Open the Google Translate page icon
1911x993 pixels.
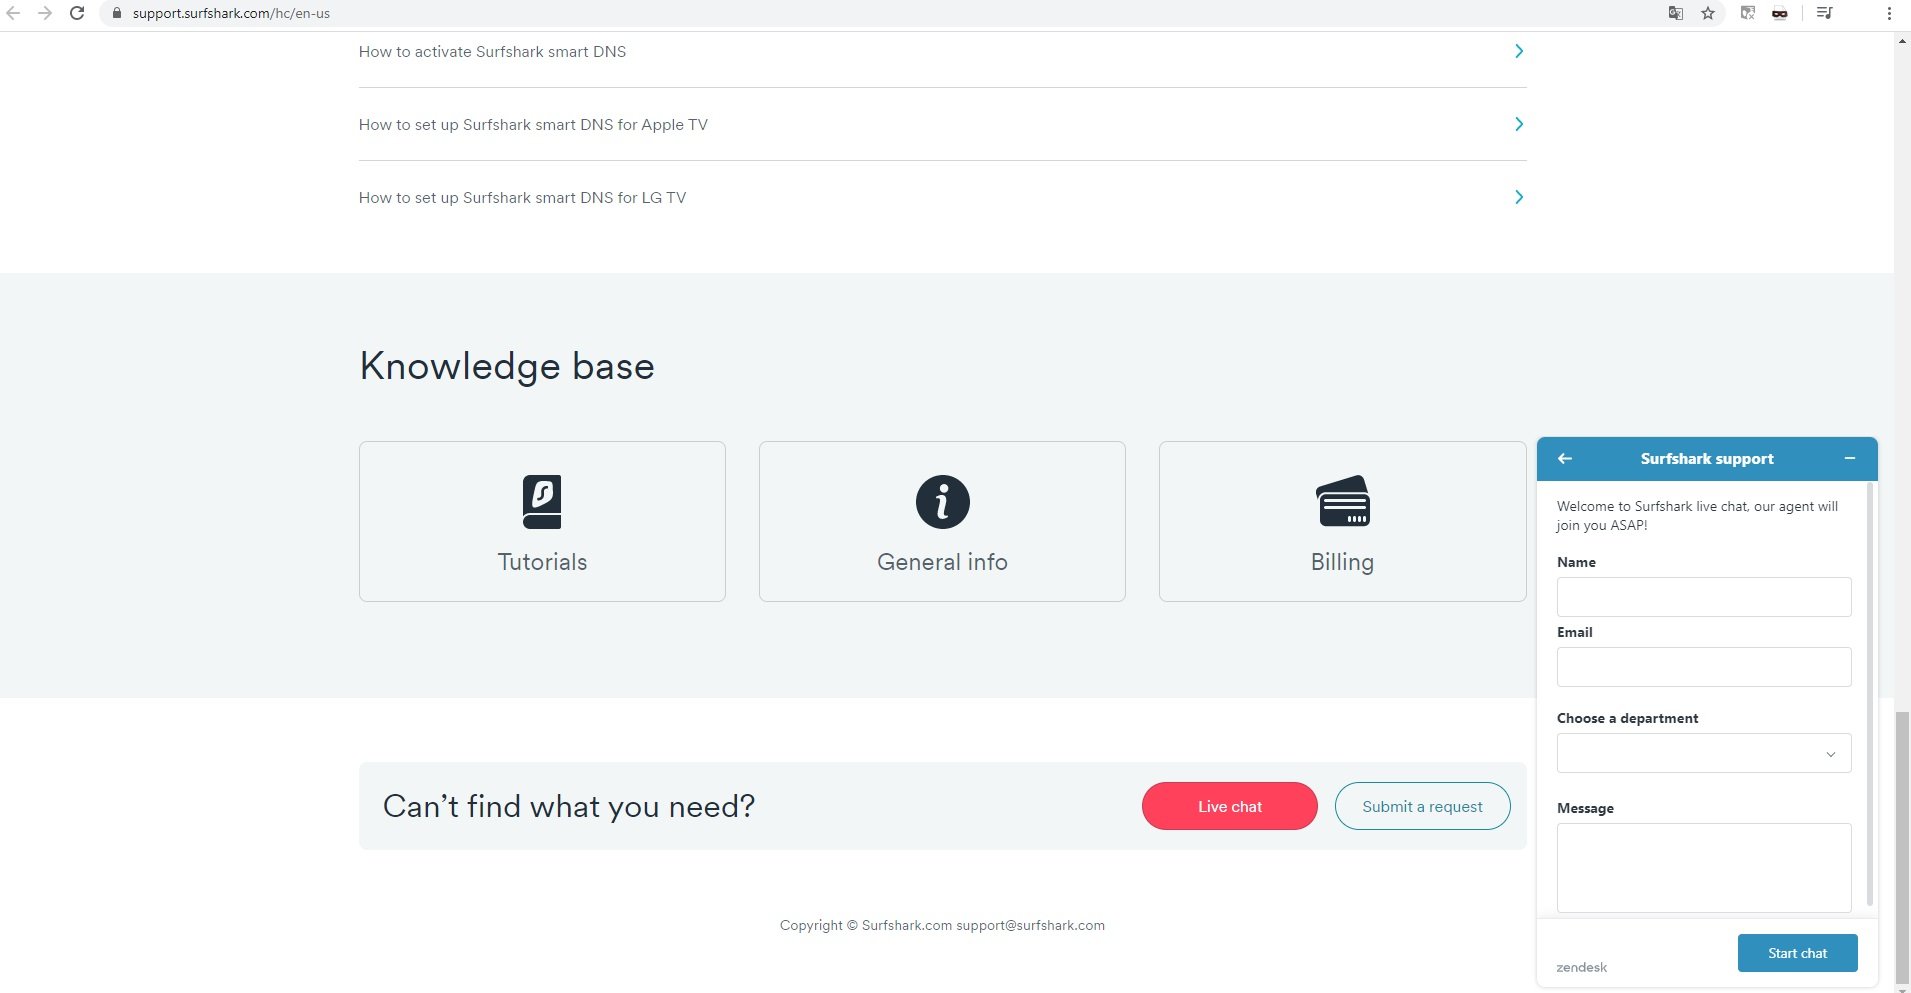1676,13
